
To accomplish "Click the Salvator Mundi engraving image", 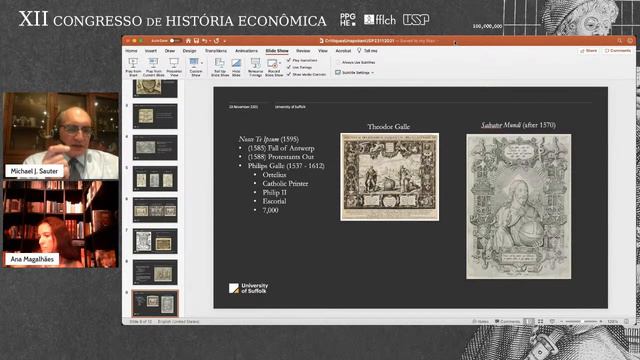I will click(x=519, y=207).
